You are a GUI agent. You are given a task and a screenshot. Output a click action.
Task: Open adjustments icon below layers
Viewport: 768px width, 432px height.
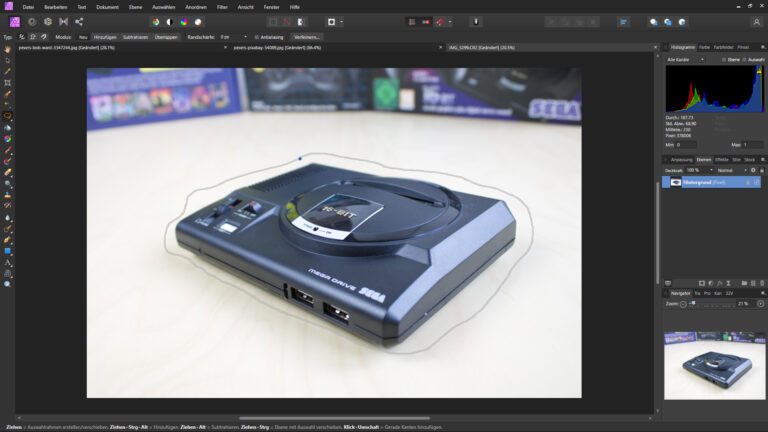coord(711,283)
